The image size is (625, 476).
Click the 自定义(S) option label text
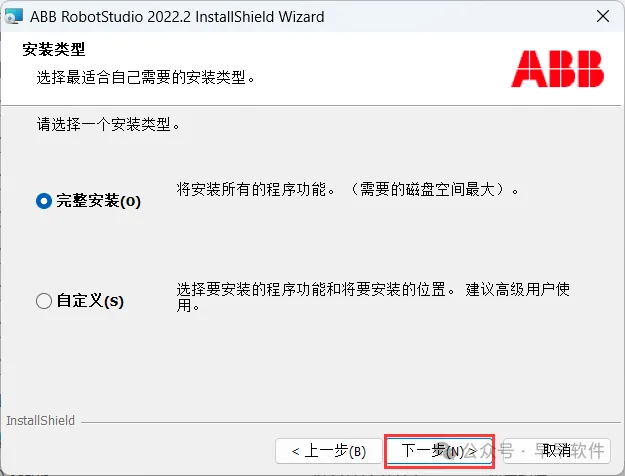90,301
